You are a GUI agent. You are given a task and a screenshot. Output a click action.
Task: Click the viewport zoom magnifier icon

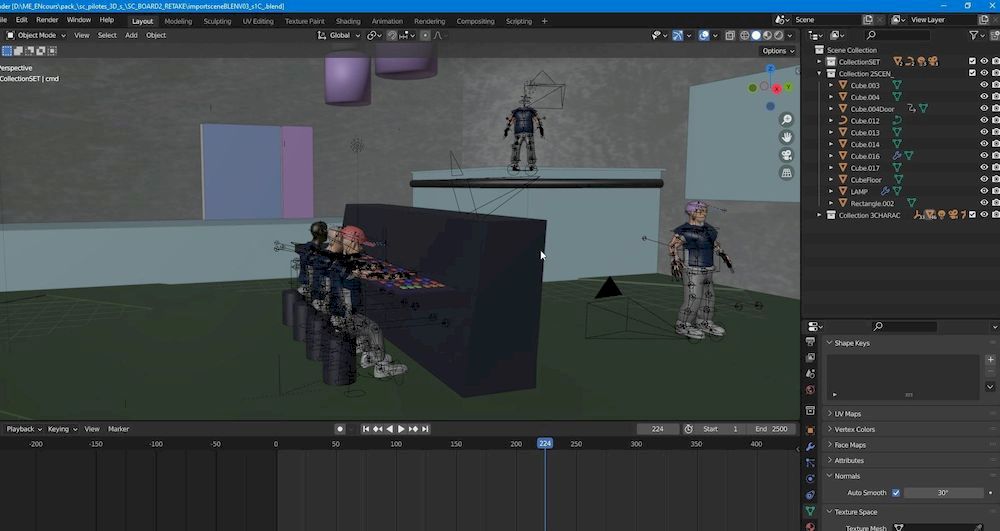(787, 119)
